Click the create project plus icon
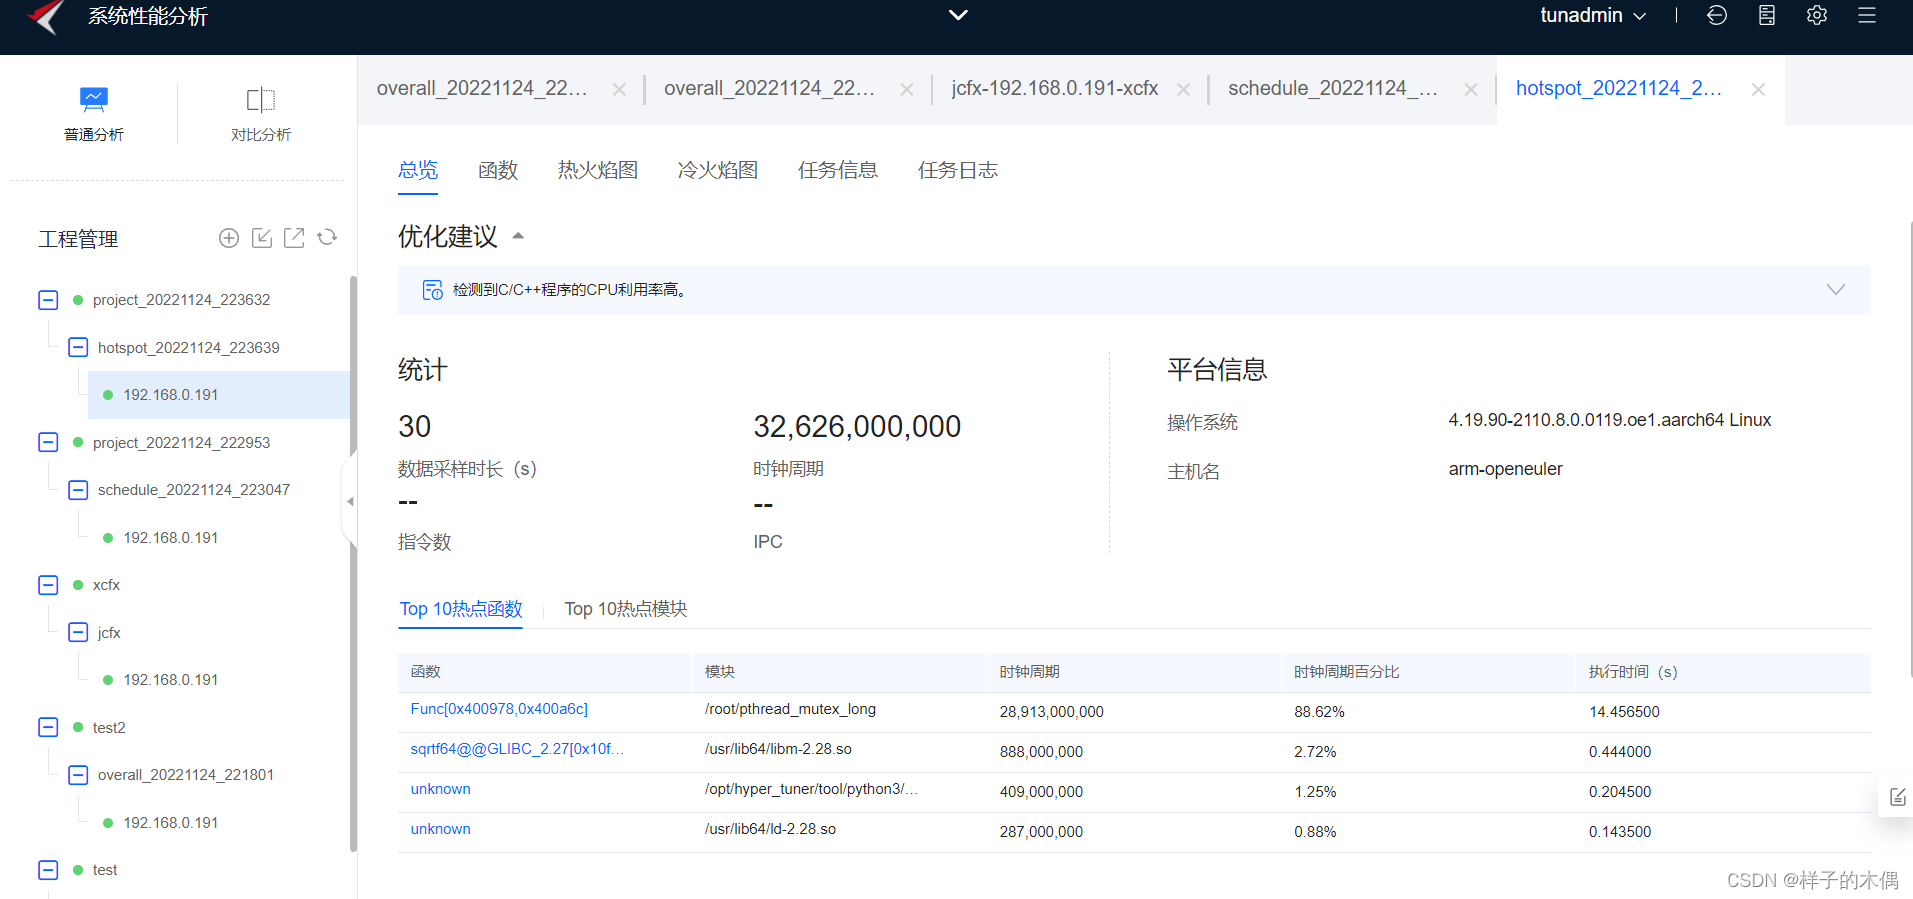The width and height of the screenshot is (1913, 899). 229,238
